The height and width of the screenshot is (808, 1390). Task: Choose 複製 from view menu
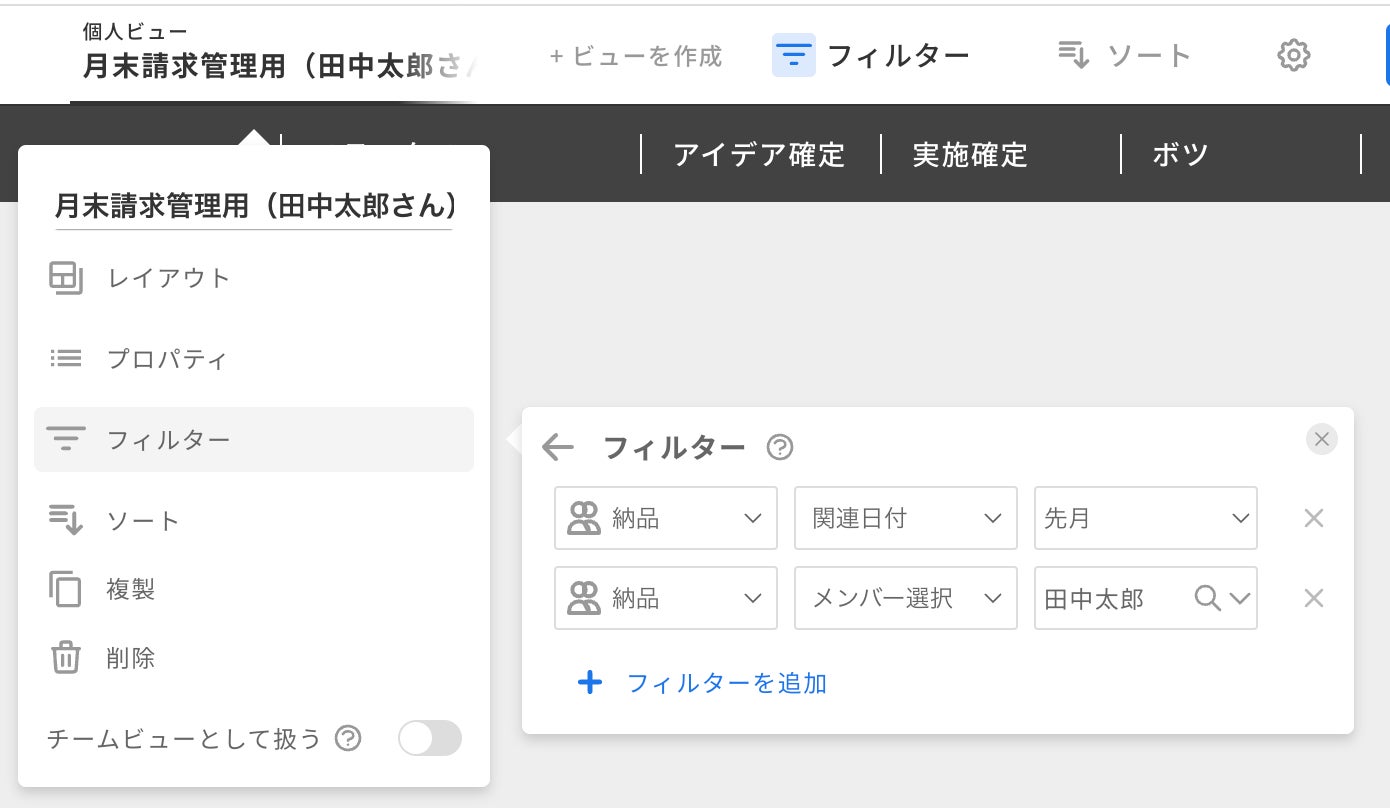(130, 589)
